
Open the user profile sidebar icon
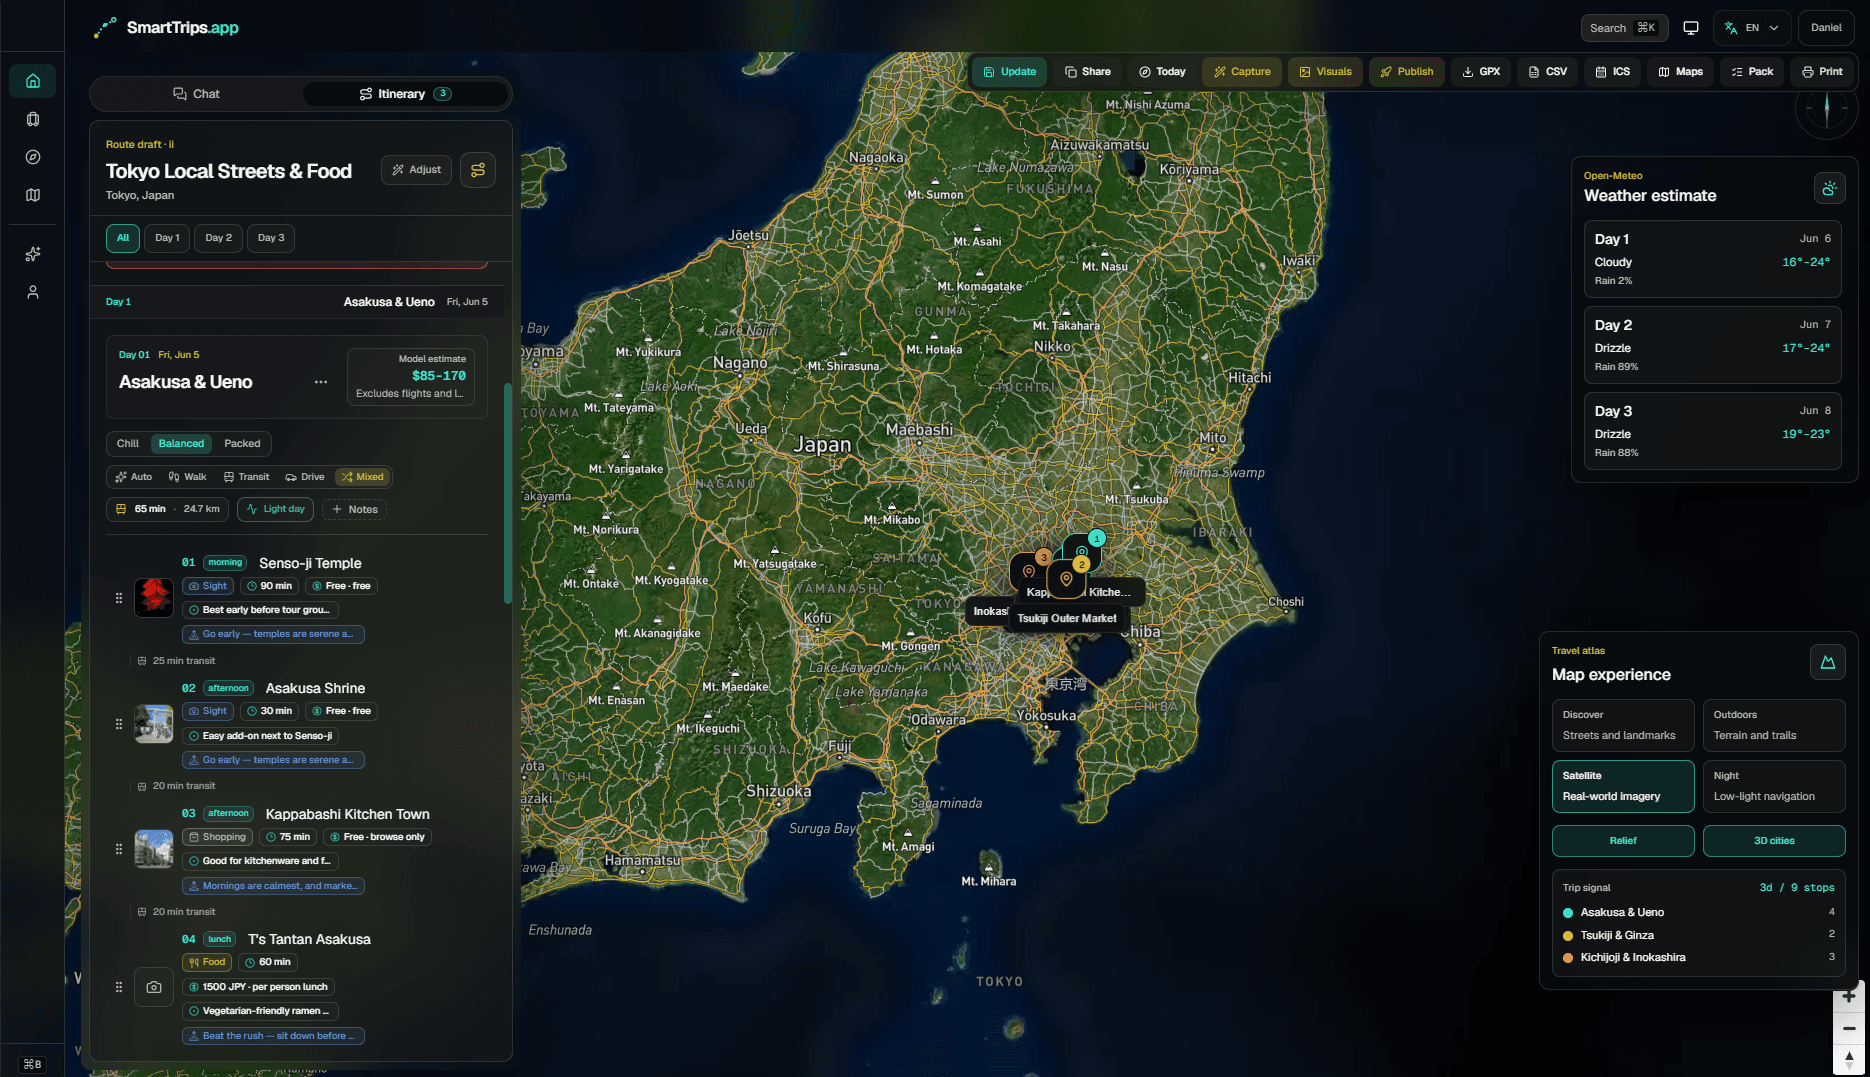(x=32, y=292)
